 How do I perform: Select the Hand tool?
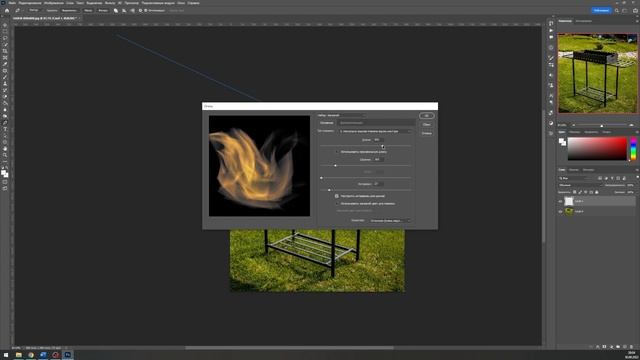(5, 149)
